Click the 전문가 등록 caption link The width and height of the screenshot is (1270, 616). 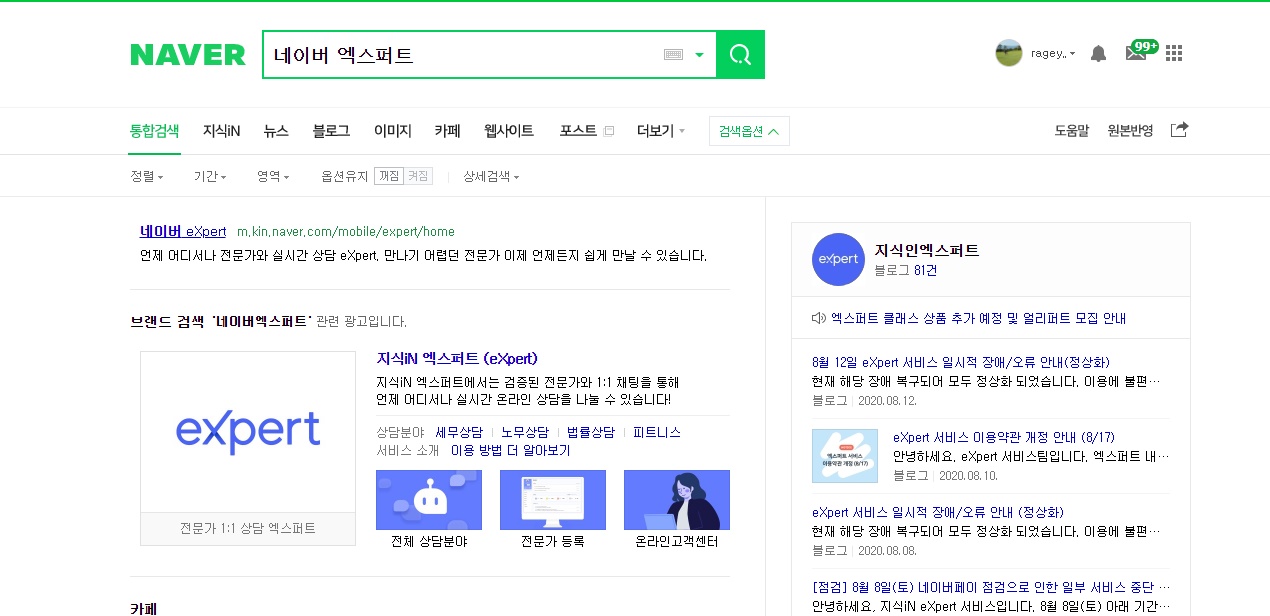[553, 541]
